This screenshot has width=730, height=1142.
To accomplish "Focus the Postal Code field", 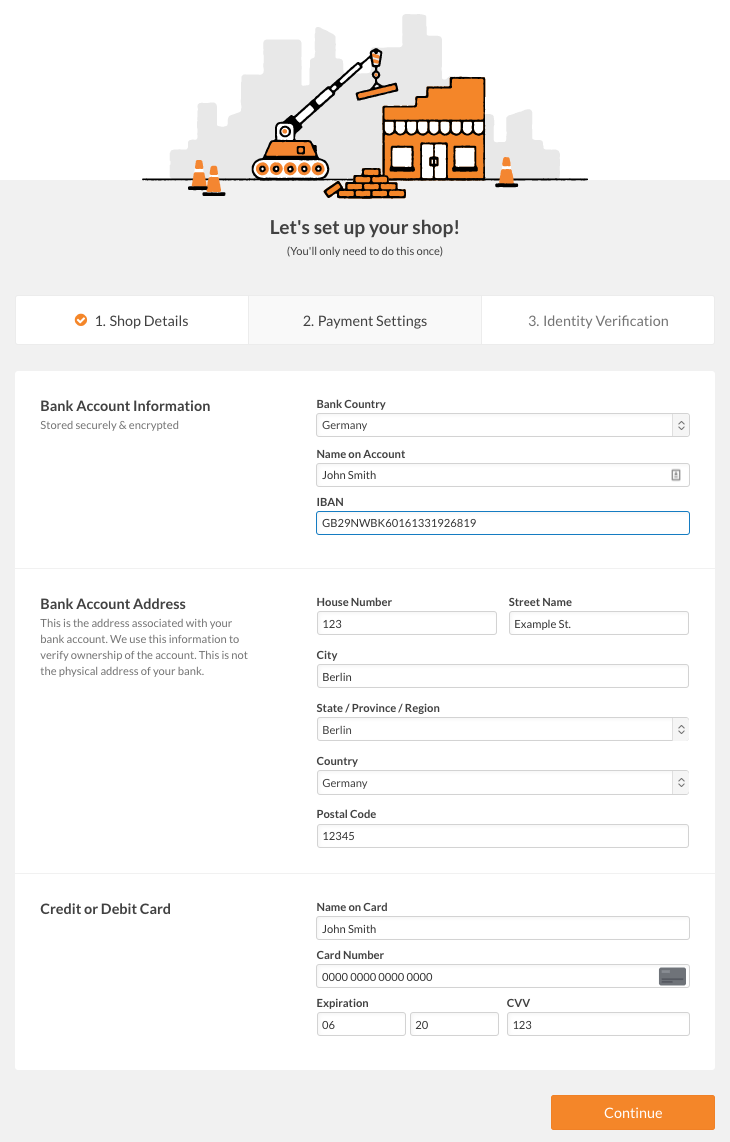I will coord(502,835).
